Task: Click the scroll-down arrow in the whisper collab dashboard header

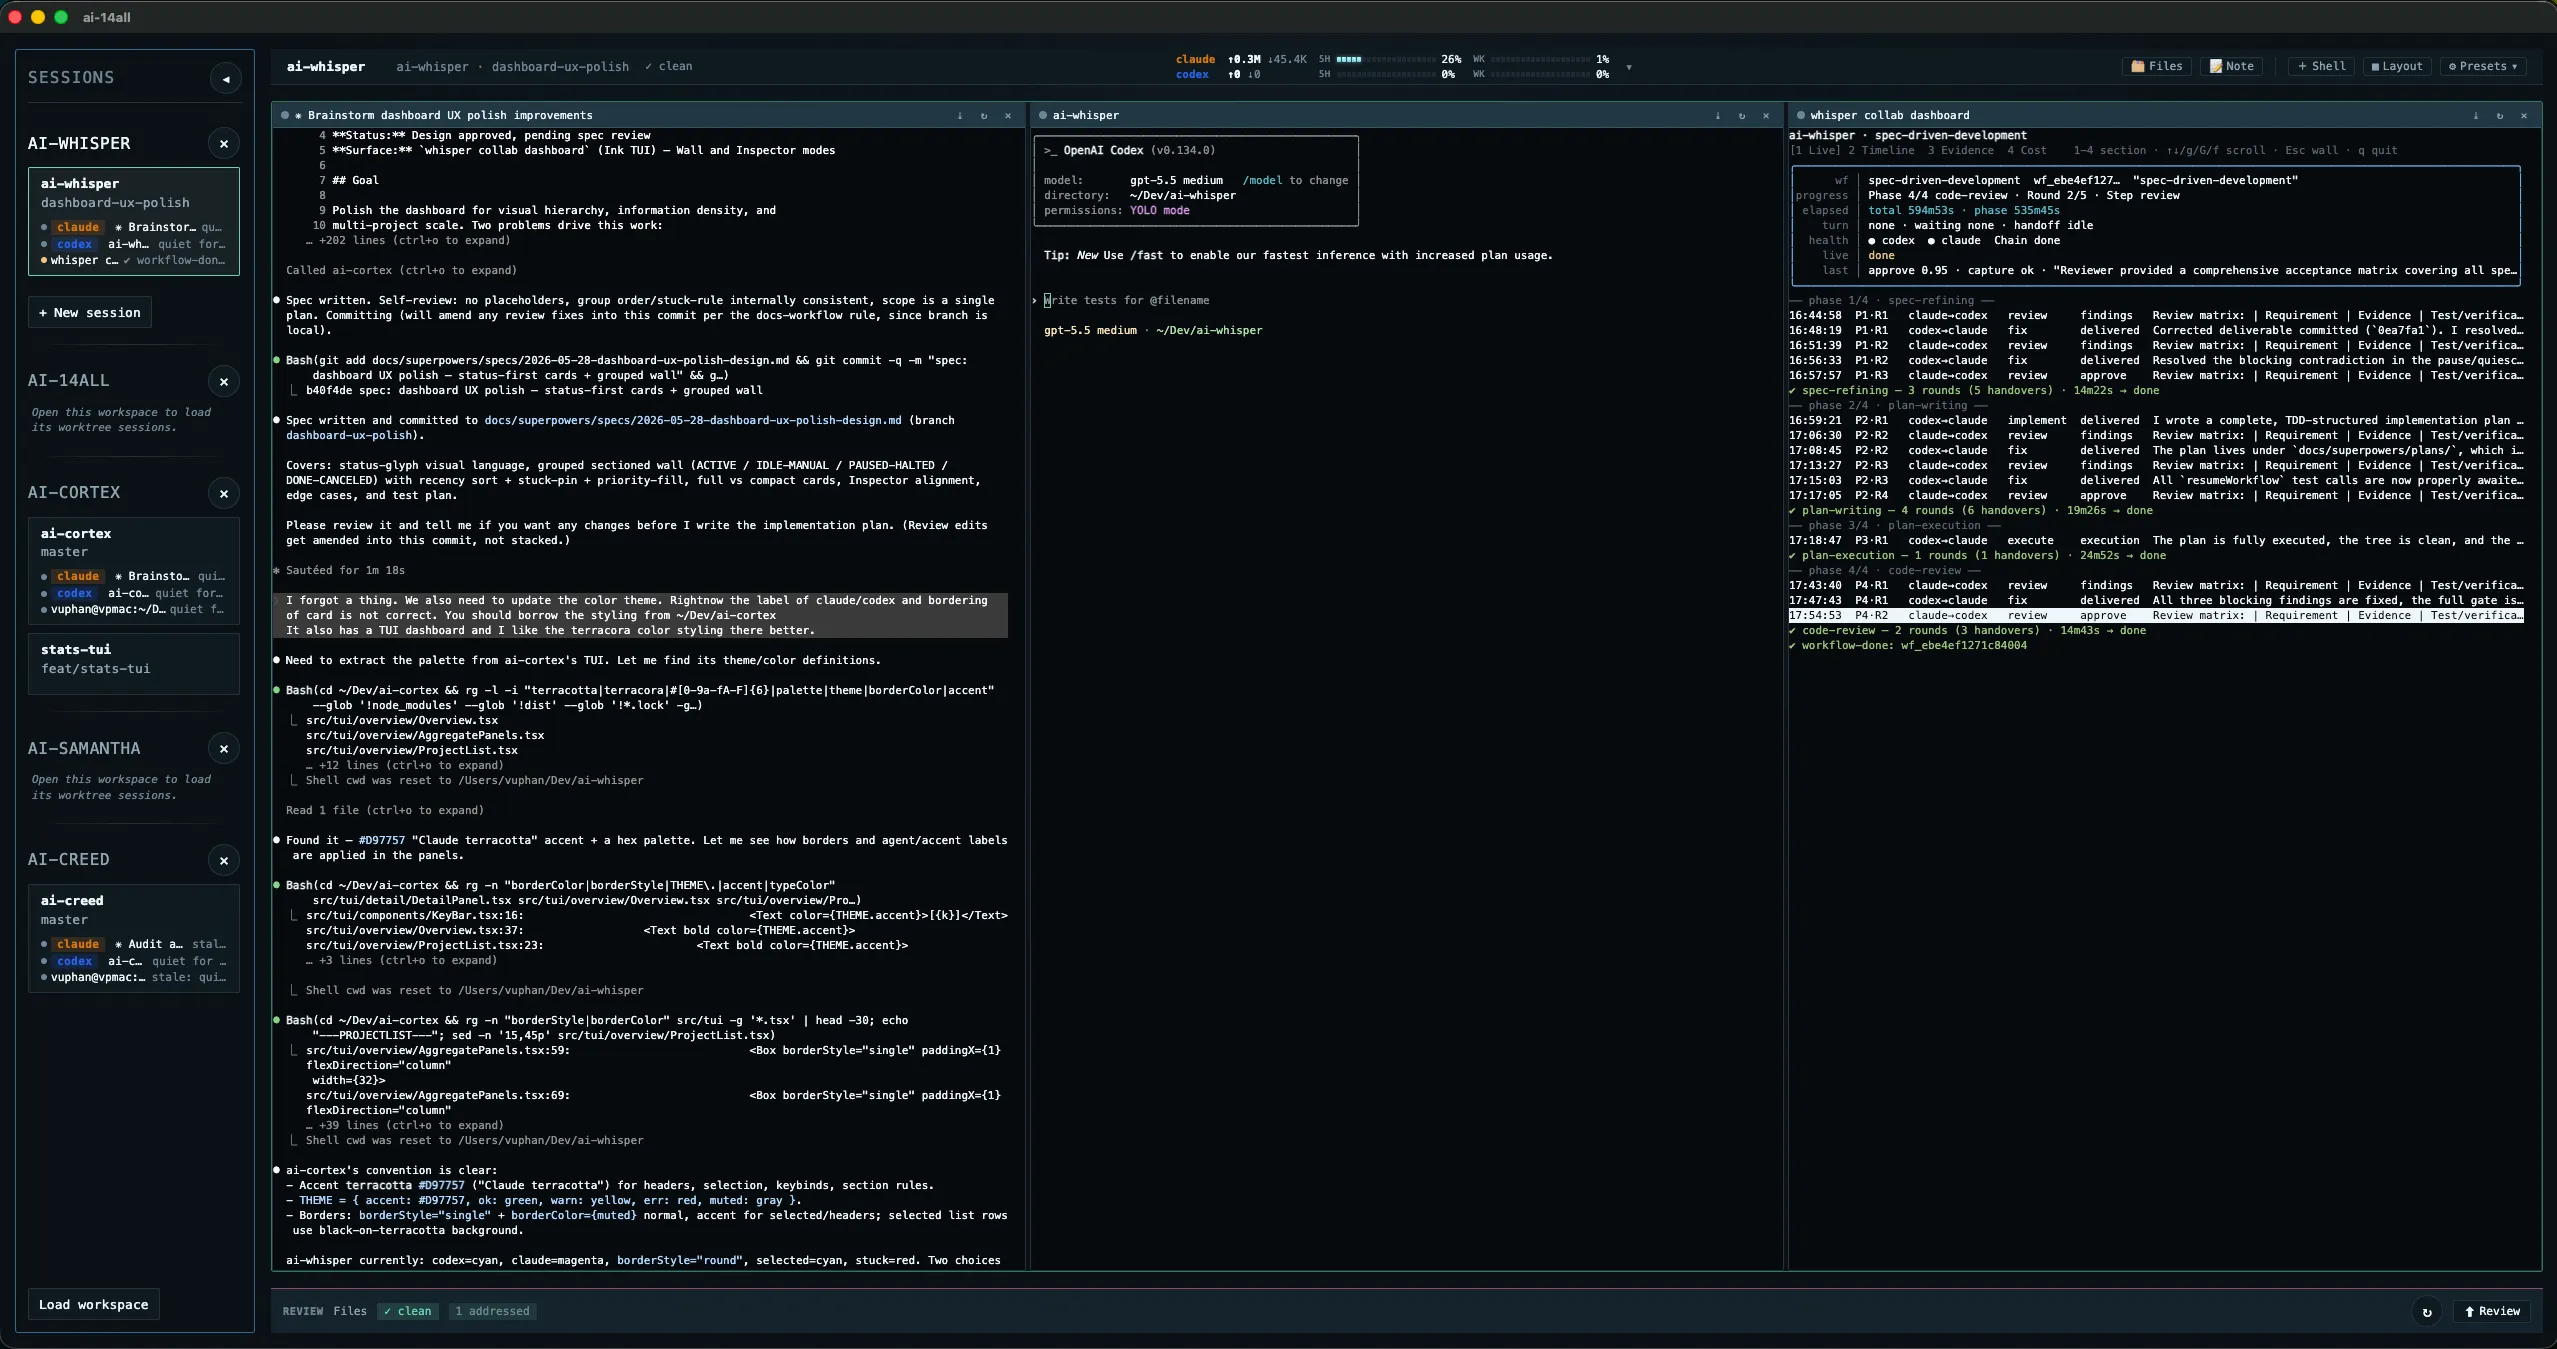Action: 2476,116
